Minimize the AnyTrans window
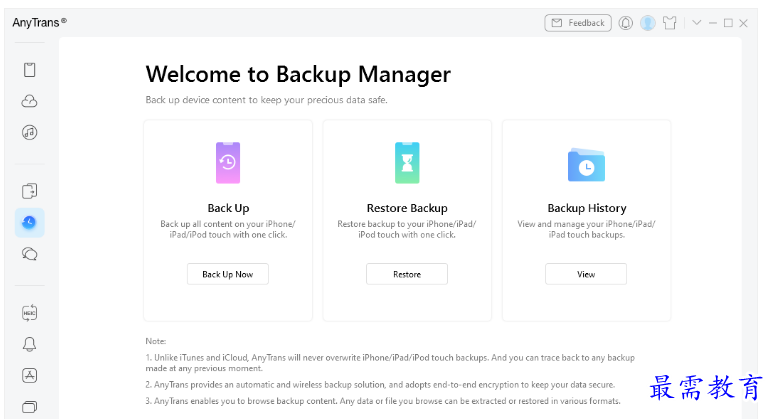This screenshot has height=419, width=771. point(712,23)
